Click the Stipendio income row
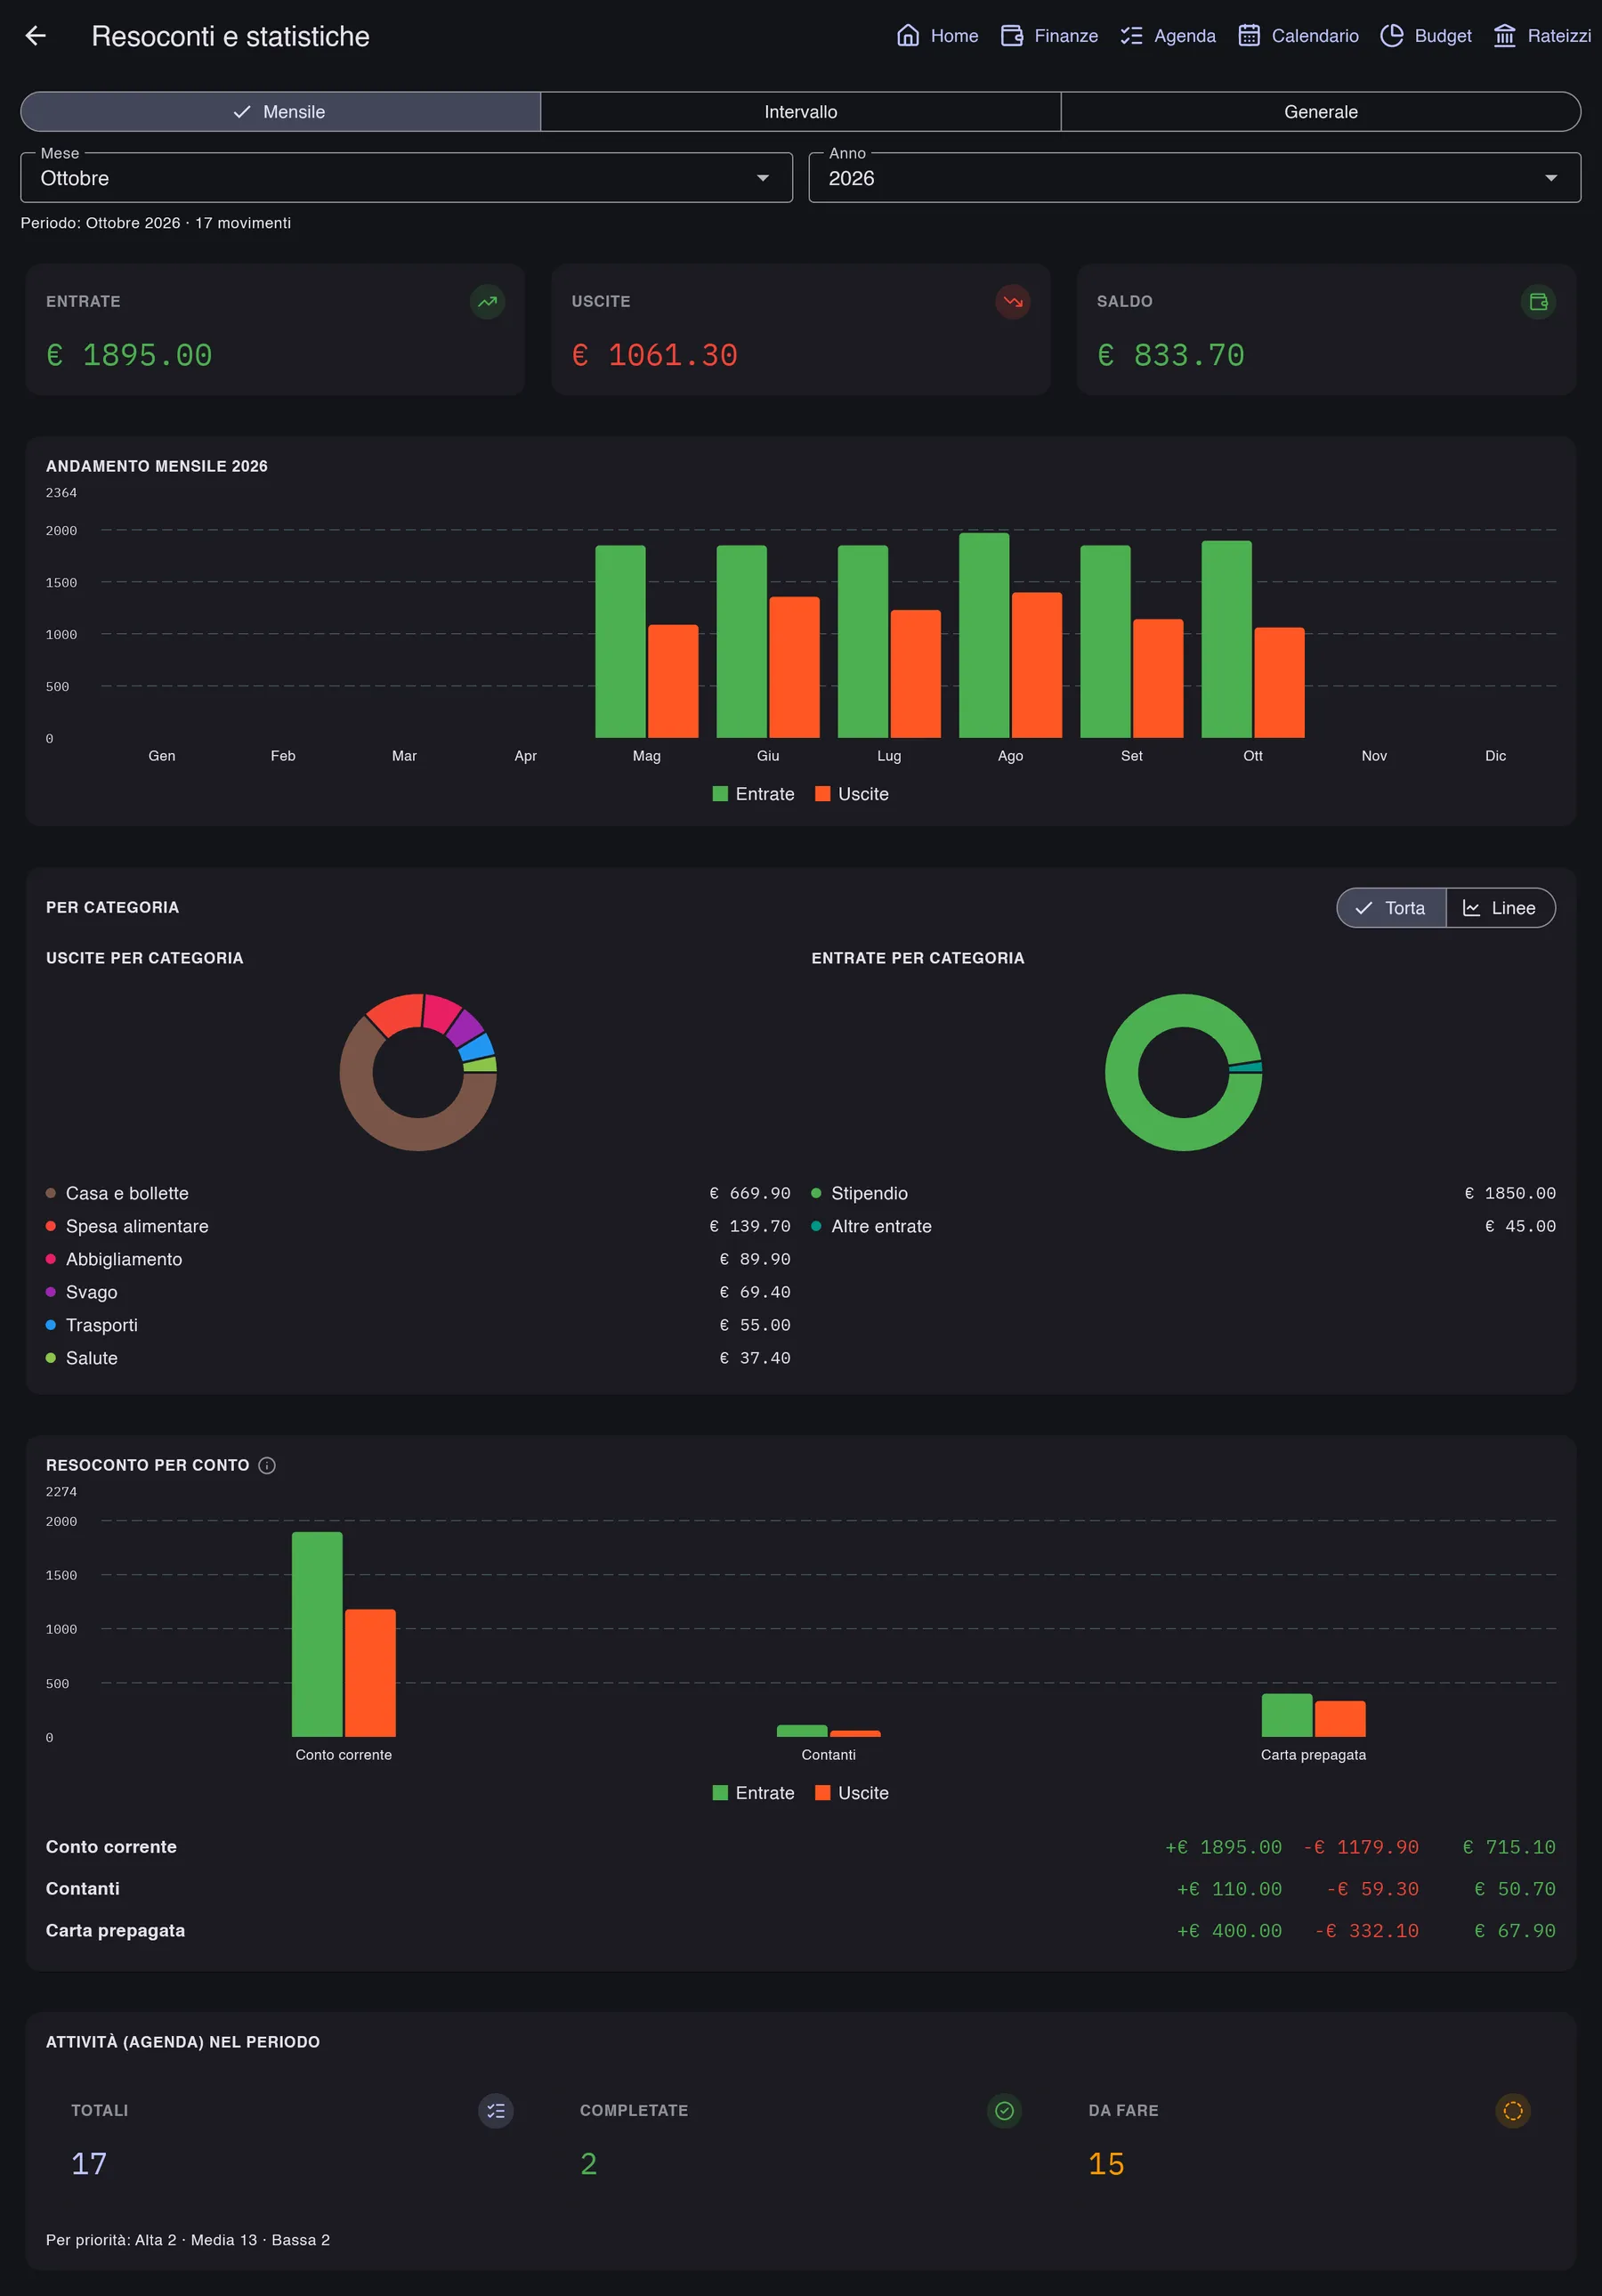Viewport: 1602px width, 2296px height. pos(1183,1193)
